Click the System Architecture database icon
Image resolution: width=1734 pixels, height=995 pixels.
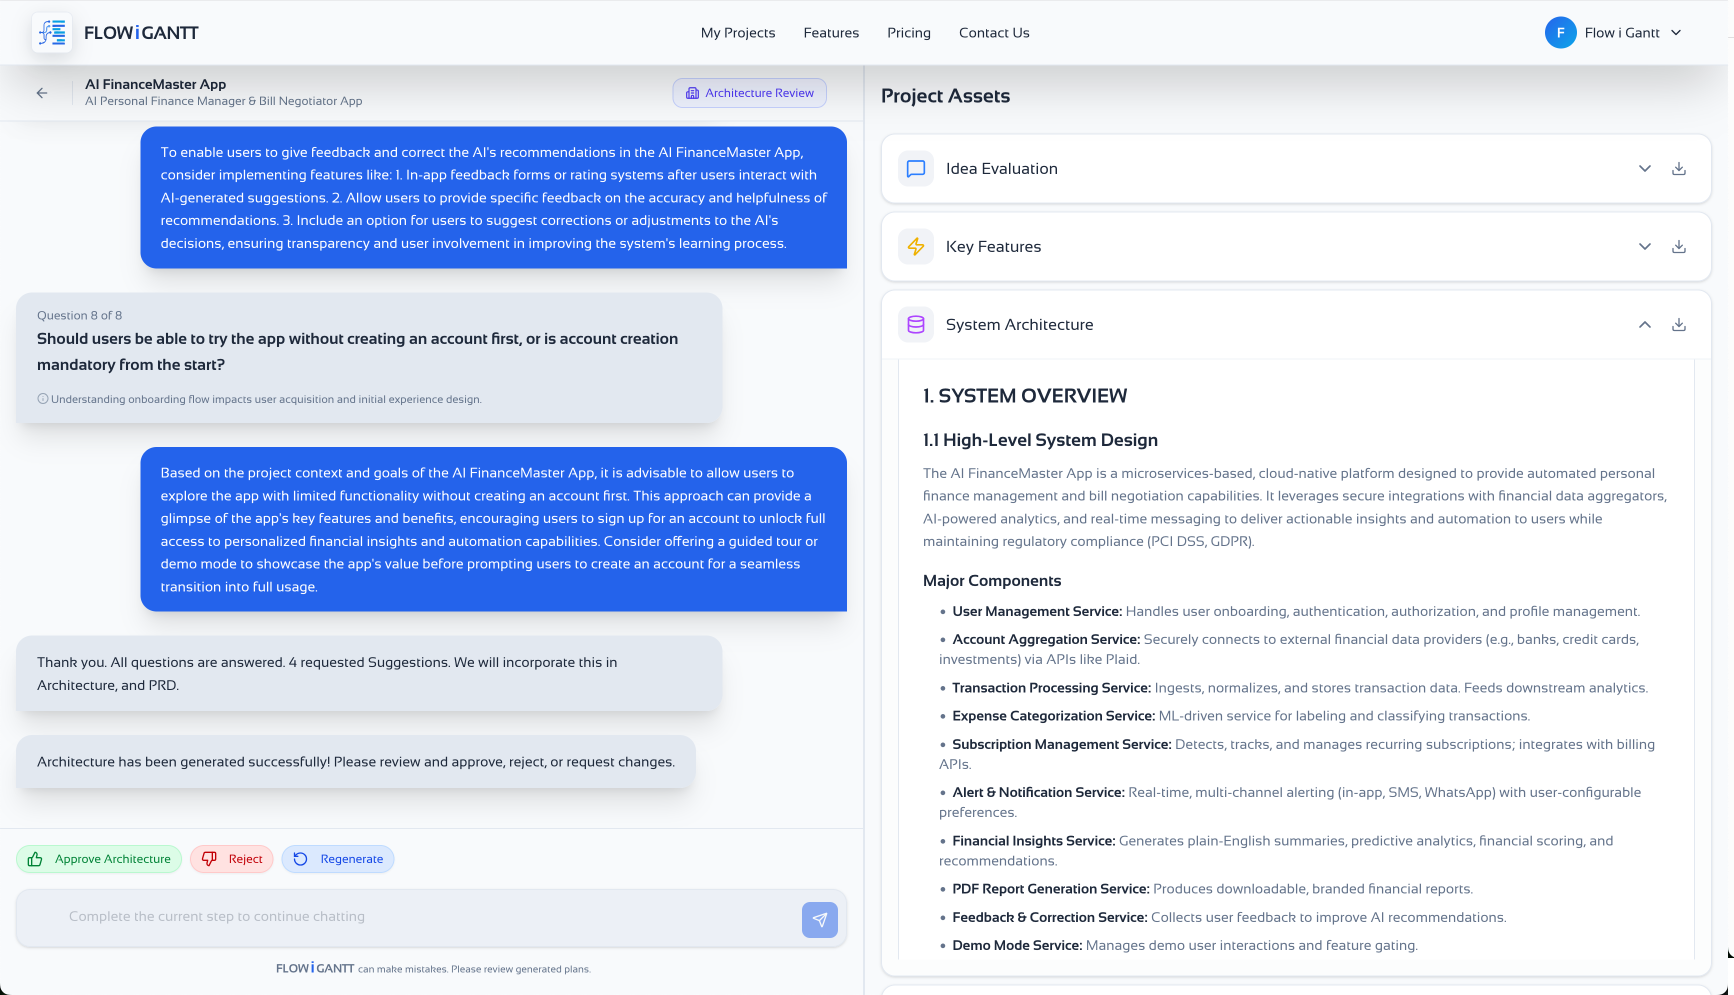[915, 325]
